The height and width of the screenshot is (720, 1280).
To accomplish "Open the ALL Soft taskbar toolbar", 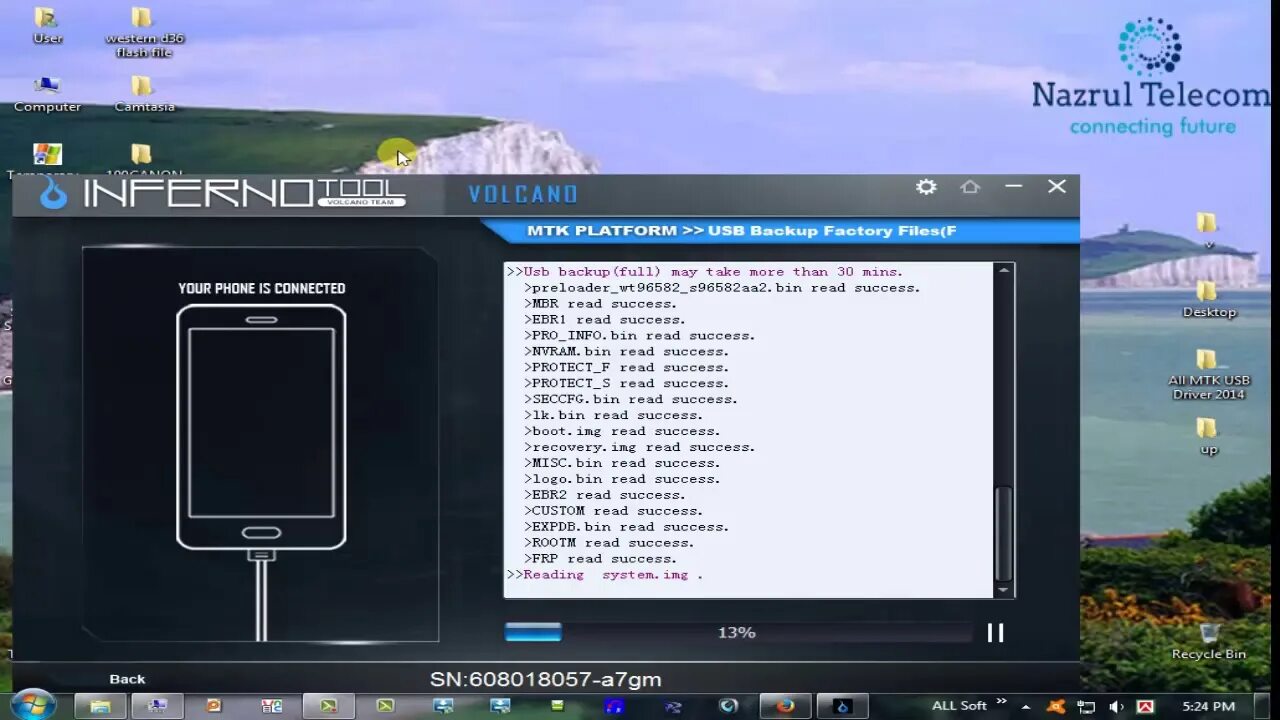I will tap(959, 706).
